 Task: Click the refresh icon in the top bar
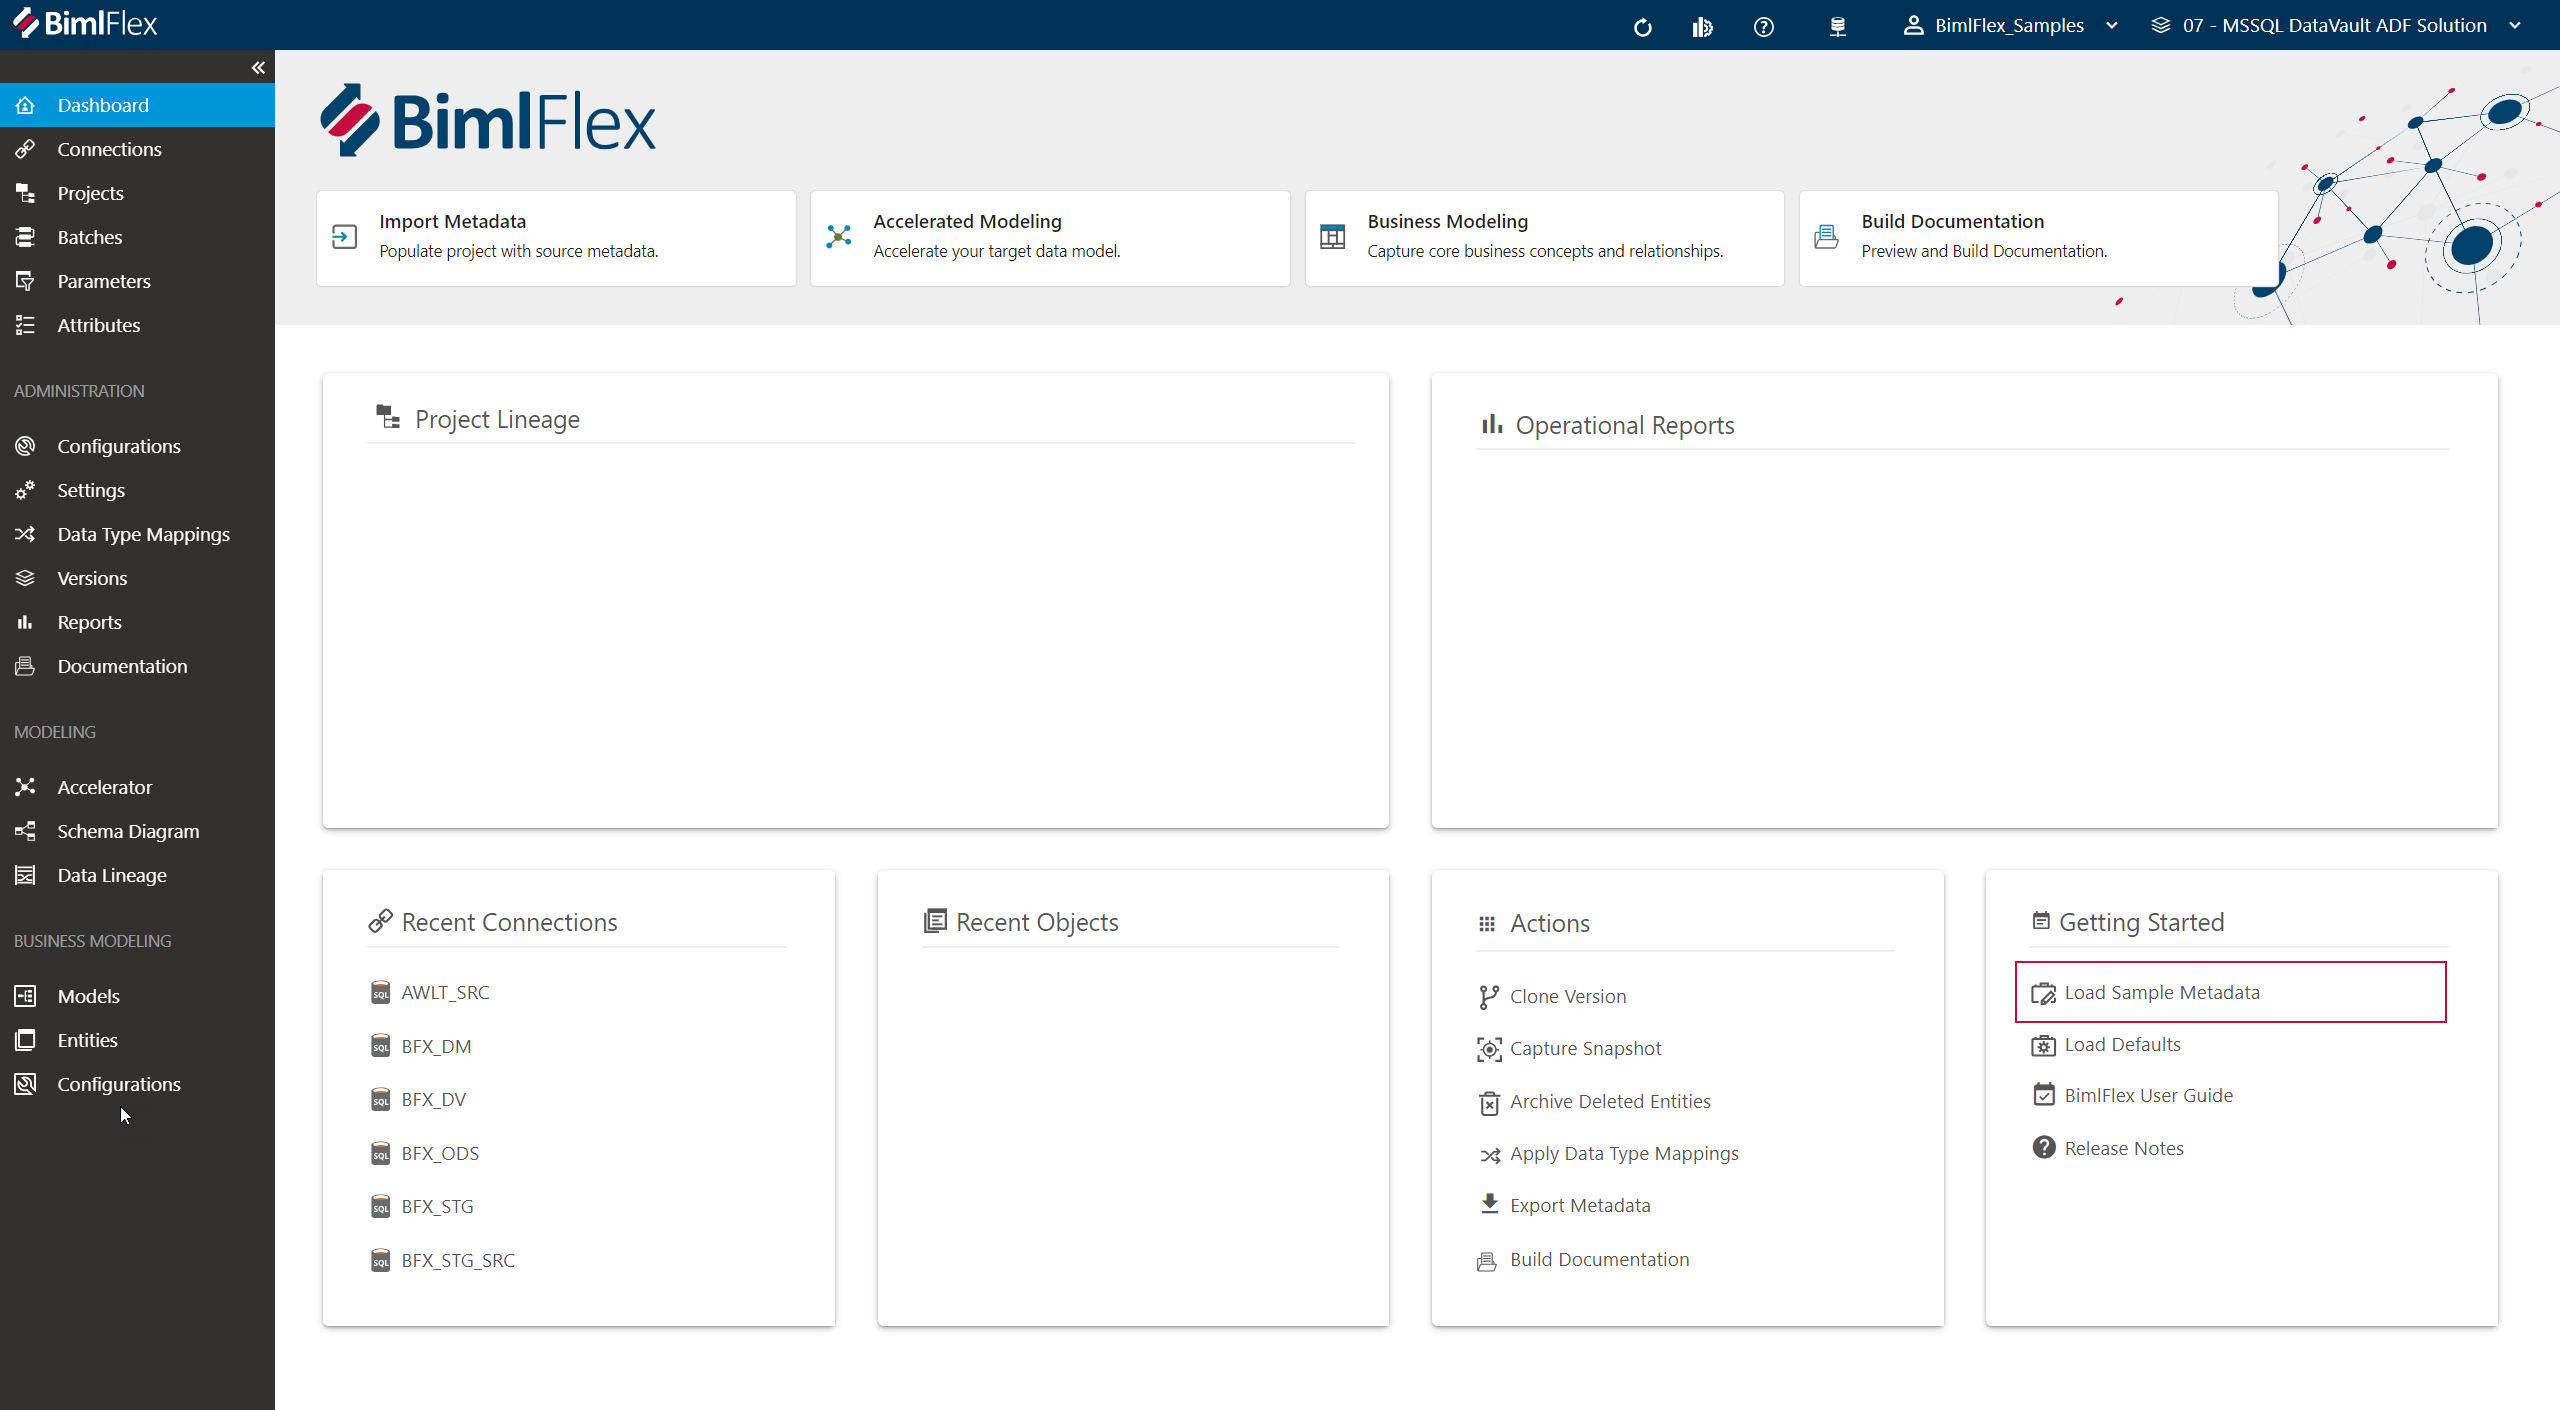pos(1642,26)
